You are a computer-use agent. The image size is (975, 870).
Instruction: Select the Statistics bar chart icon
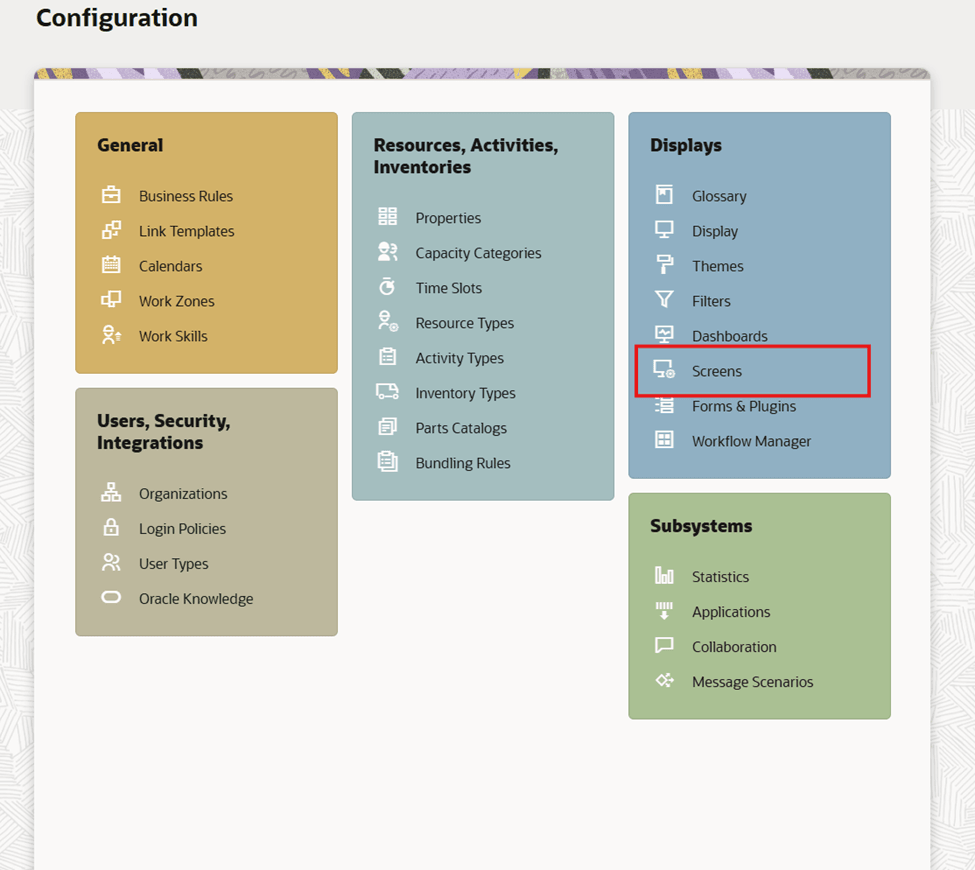[x=663, y=576]
